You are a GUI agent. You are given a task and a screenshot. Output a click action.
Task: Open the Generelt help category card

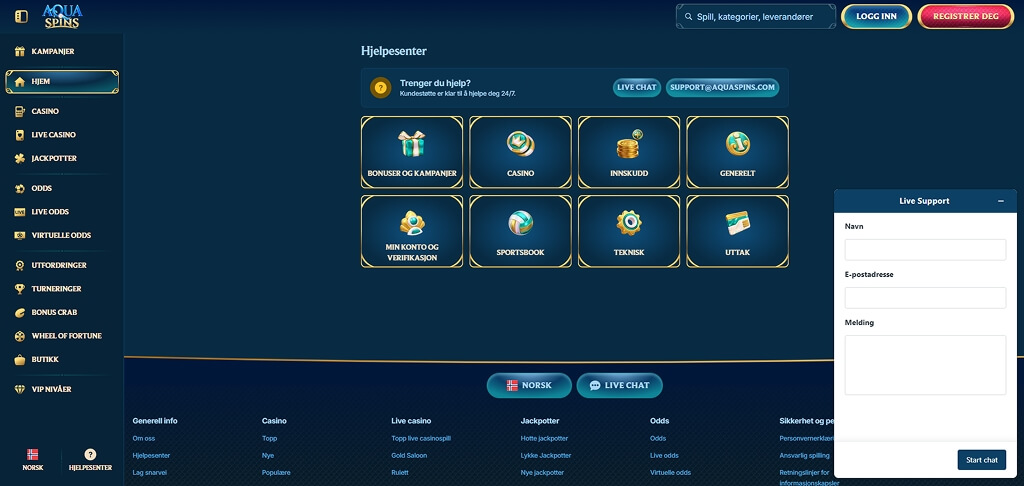click(737, 152)
